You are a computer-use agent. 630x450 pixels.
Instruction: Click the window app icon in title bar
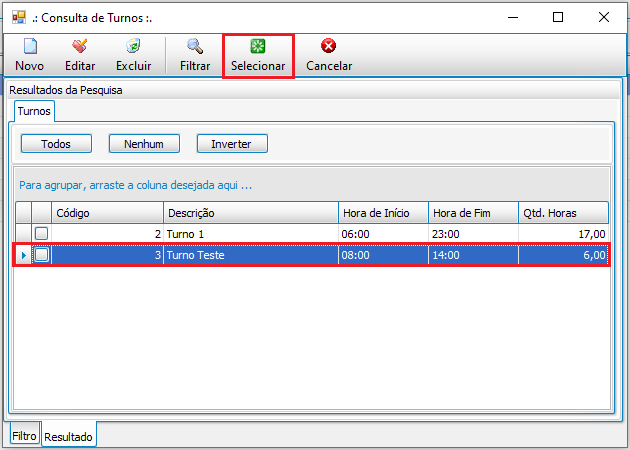[19, 17]
